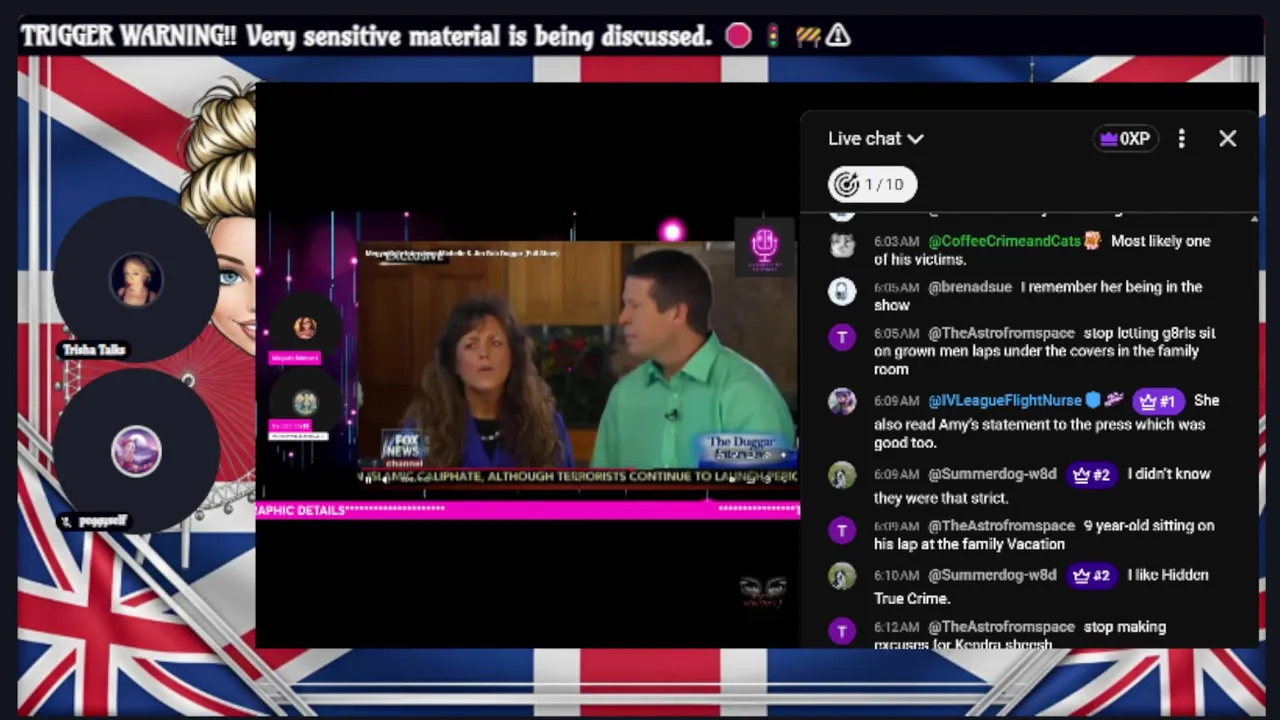
Task: Click the warning triangle icon in the banner
Action: click(838, 36)
